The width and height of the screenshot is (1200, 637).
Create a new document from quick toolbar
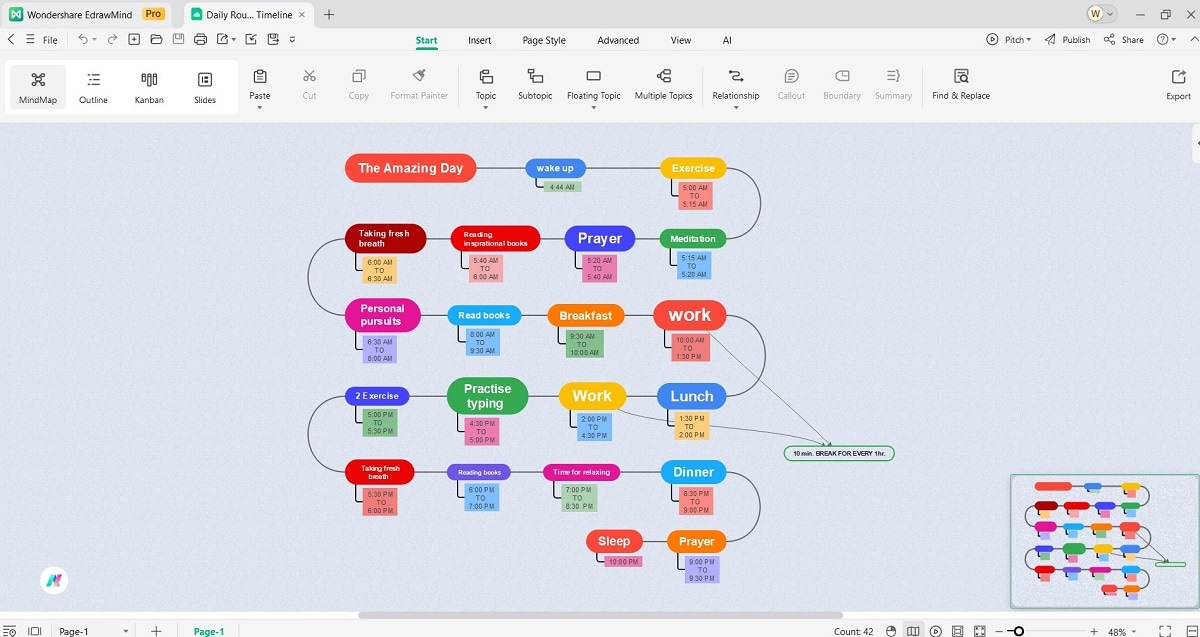click(134, 40)
